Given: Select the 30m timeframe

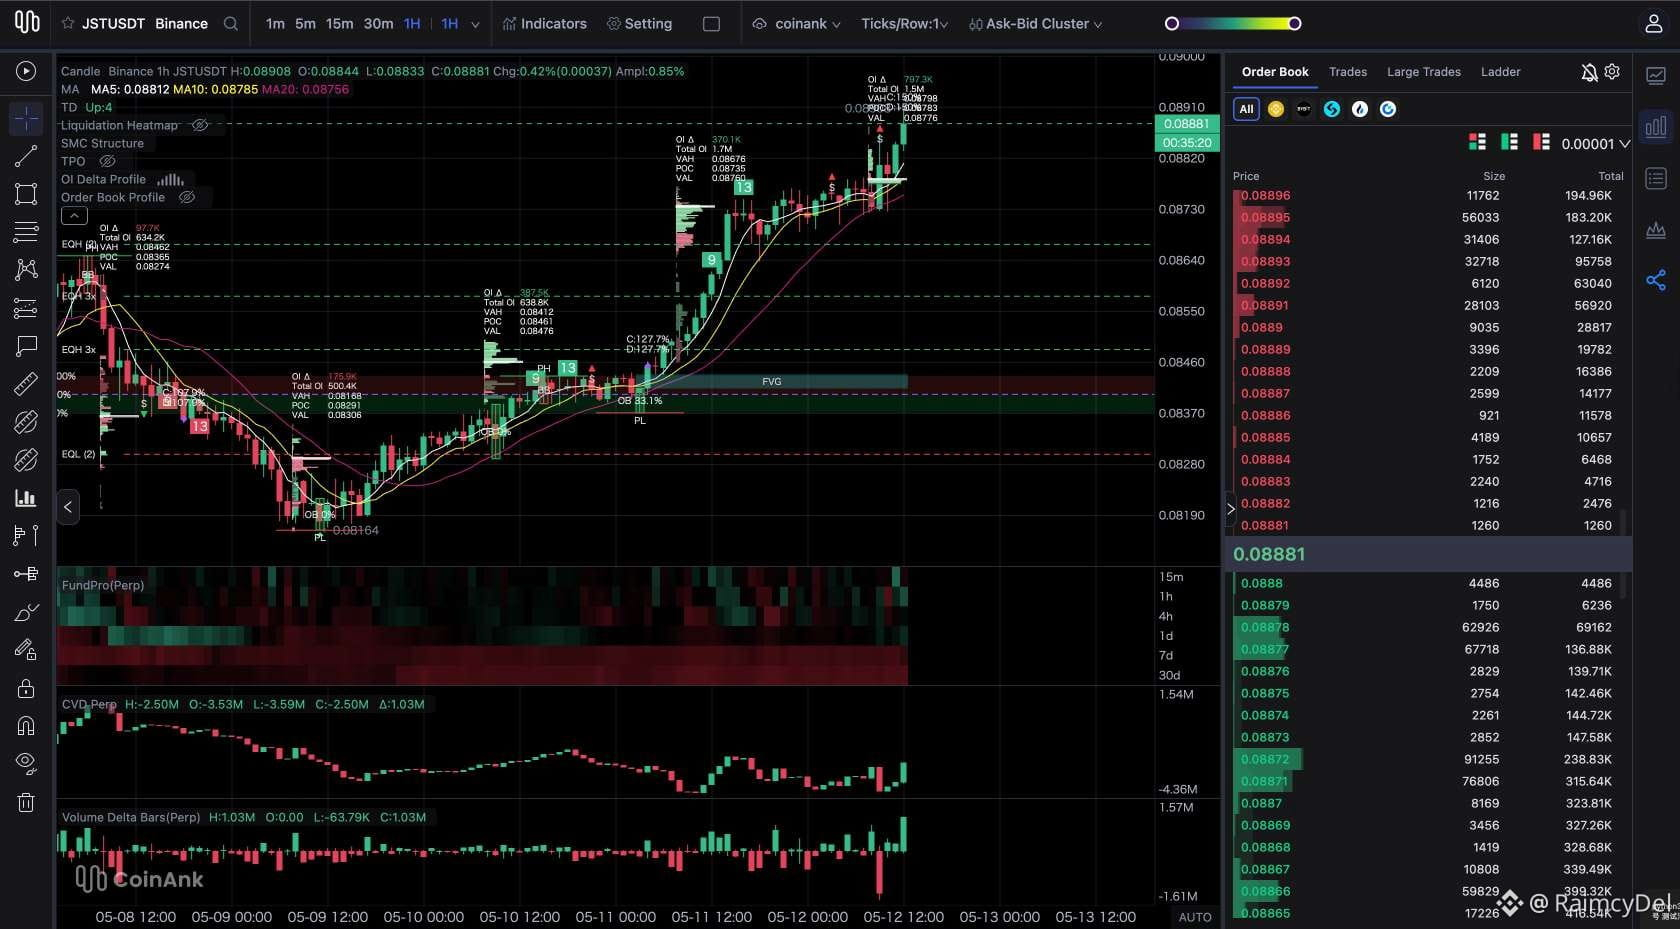Looking at the screenshot, I should tap(378, 23).
